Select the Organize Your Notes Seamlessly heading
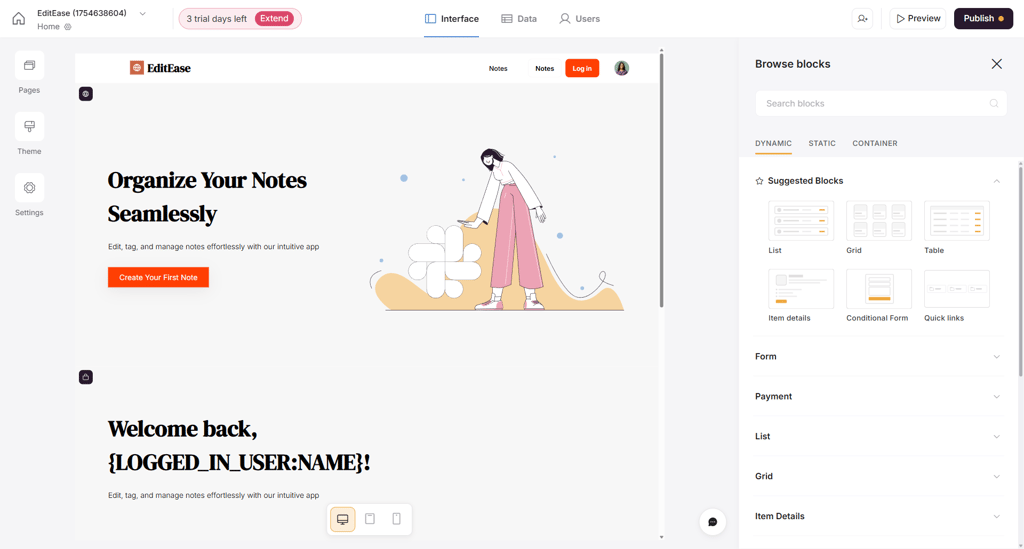1024x549 pixels. [207, 197]
